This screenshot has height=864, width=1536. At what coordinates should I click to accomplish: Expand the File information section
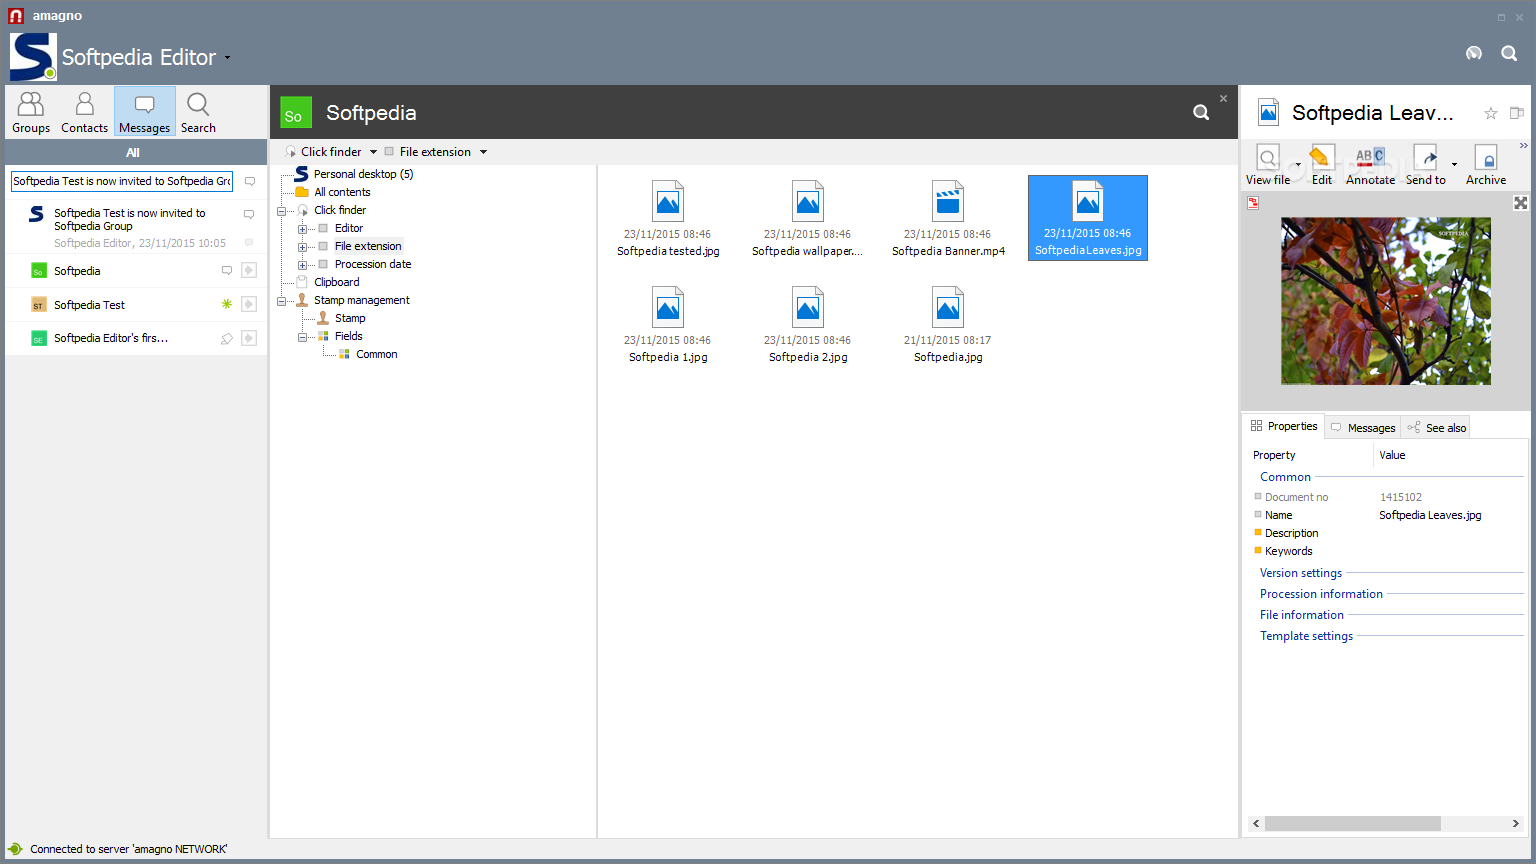[1302, 615]
